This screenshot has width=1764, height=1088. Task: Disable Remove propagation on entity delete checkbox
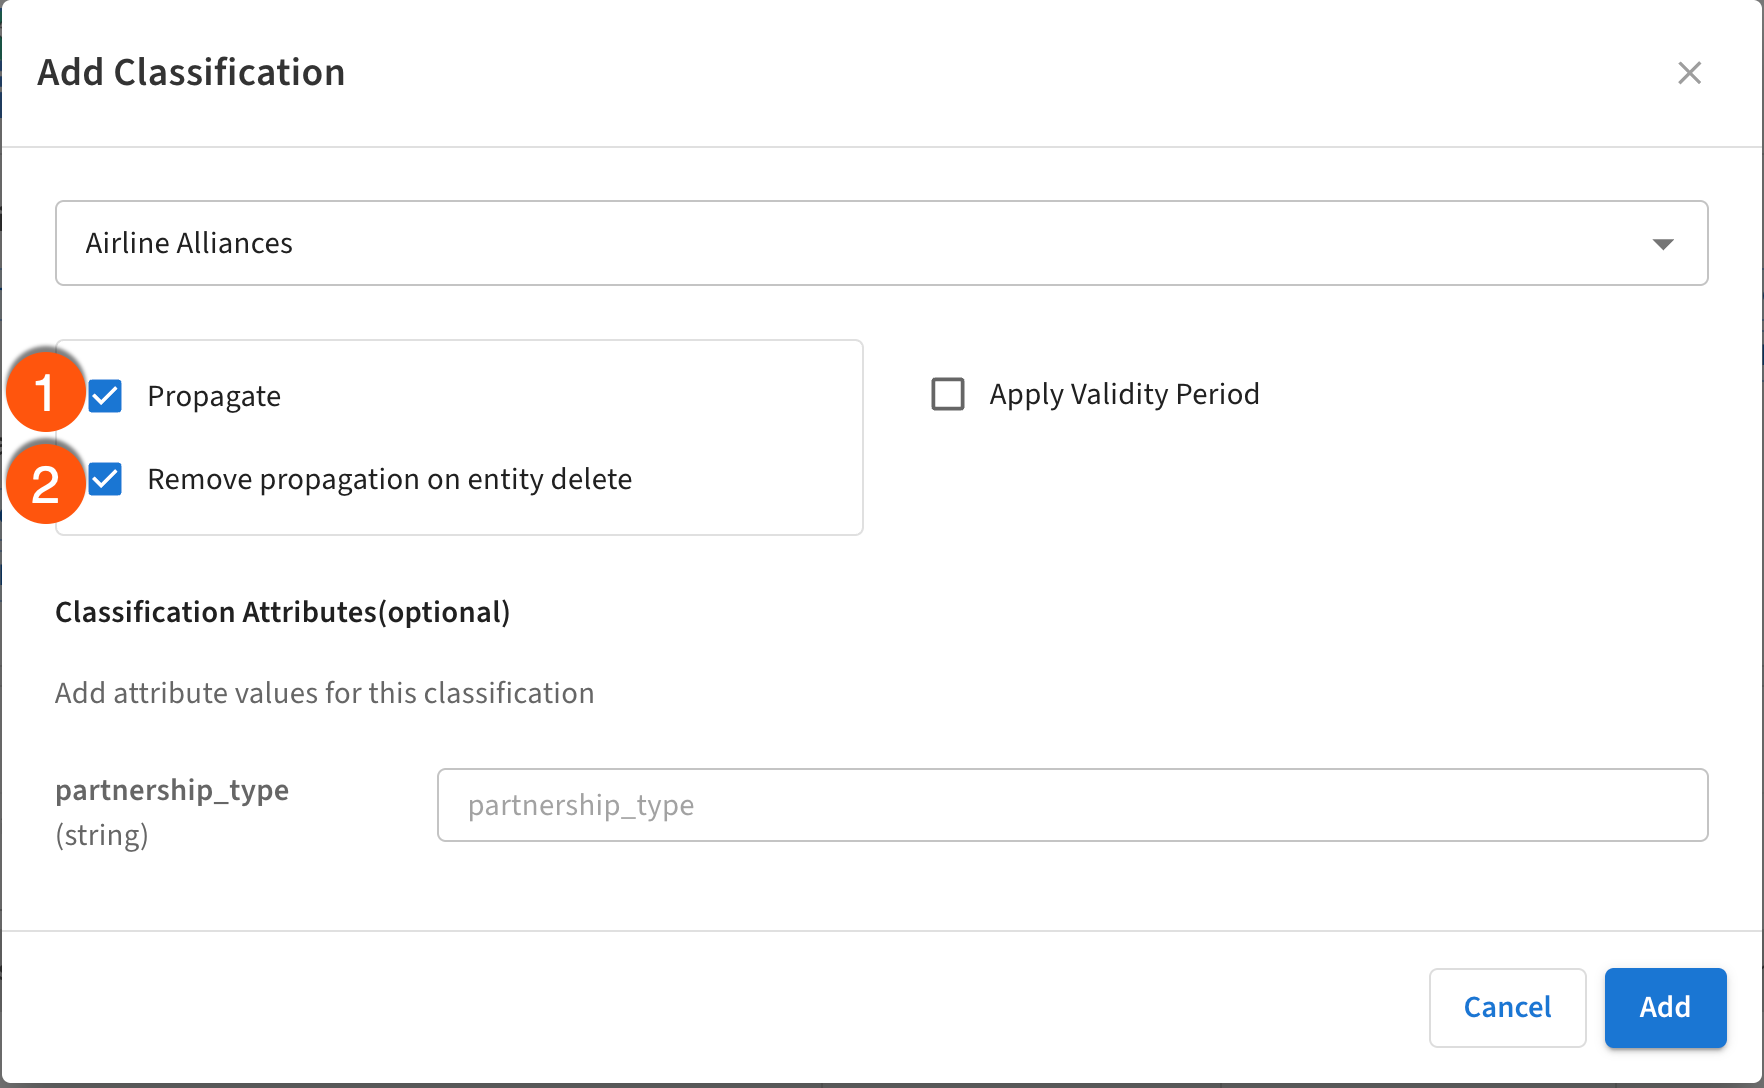tap(106, 479)
